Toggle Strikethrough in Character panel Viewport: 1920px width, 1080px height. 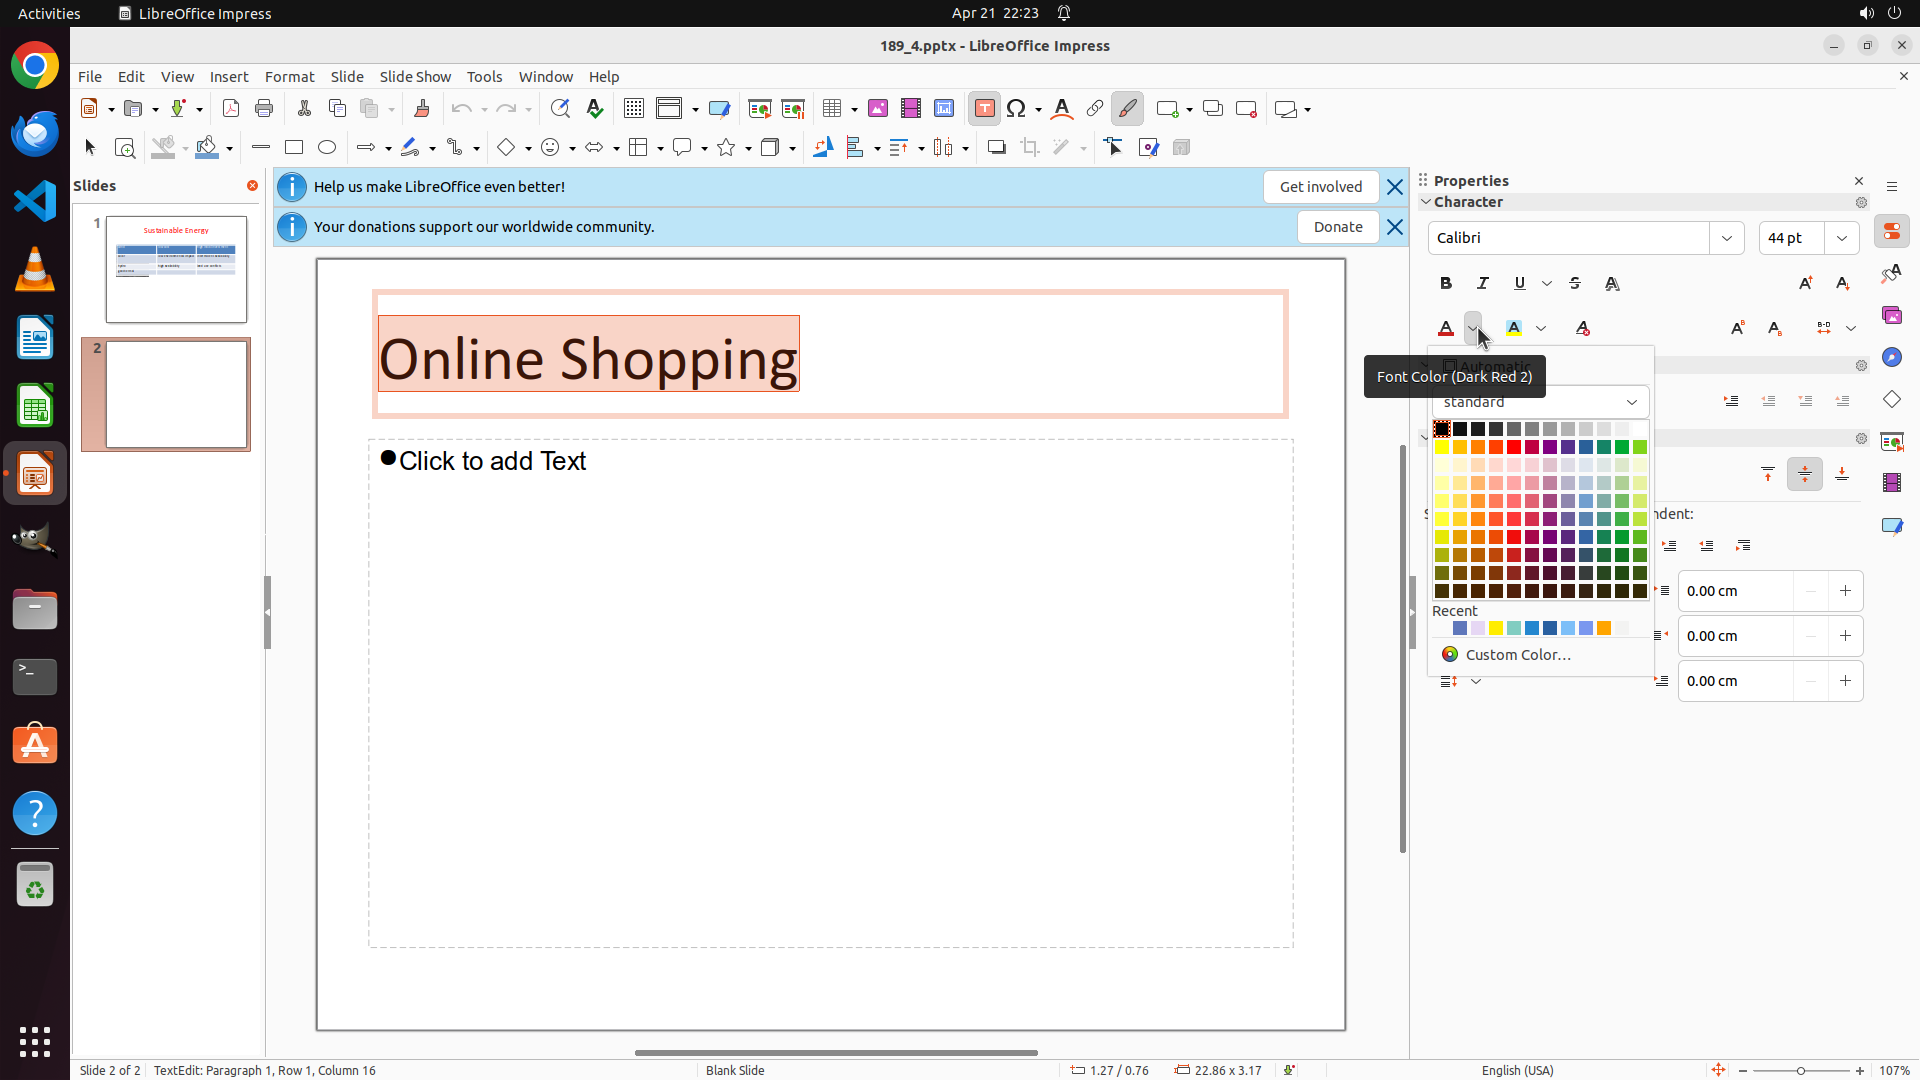click(1575, 284)
